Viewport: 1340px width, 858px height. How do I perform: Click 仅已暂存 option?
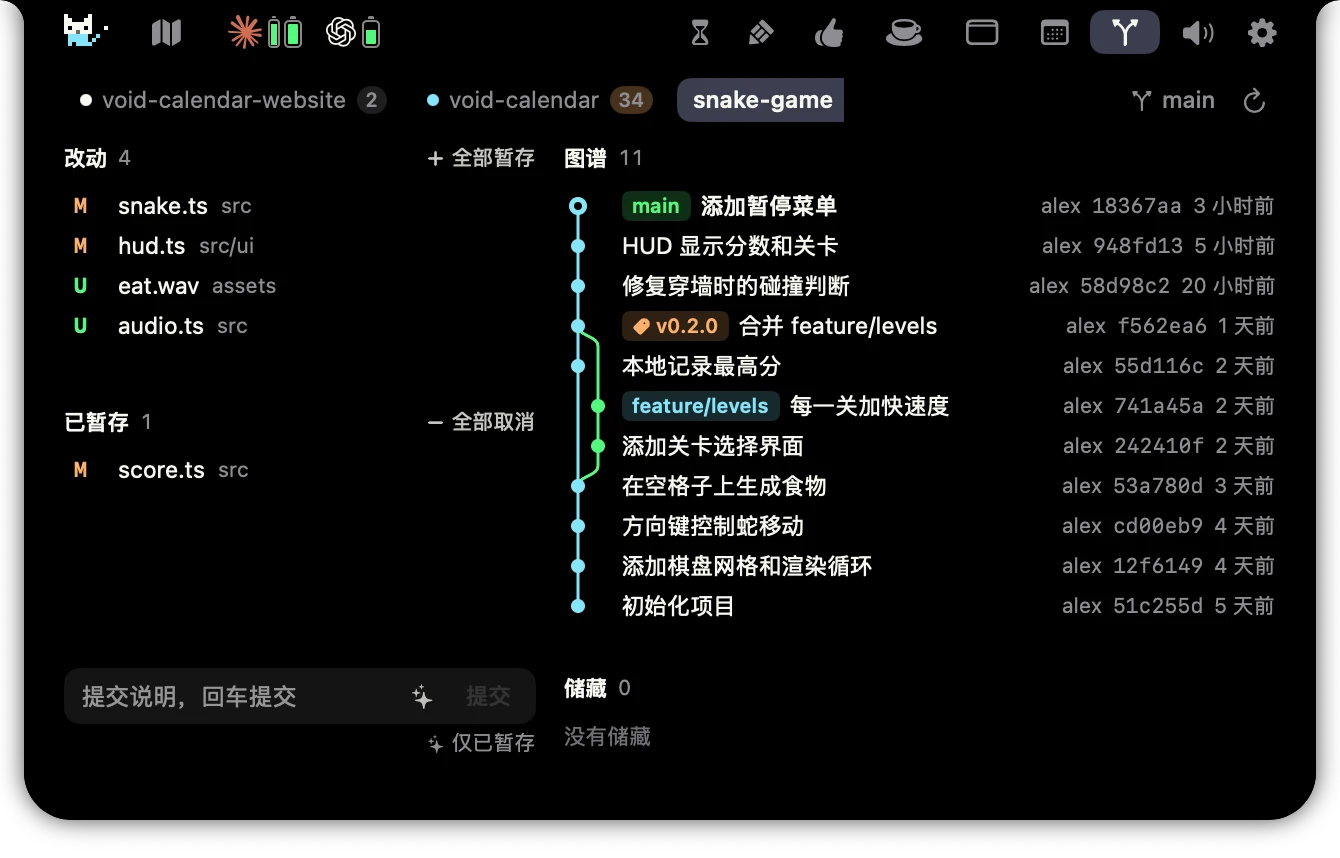tap(481, 743)
